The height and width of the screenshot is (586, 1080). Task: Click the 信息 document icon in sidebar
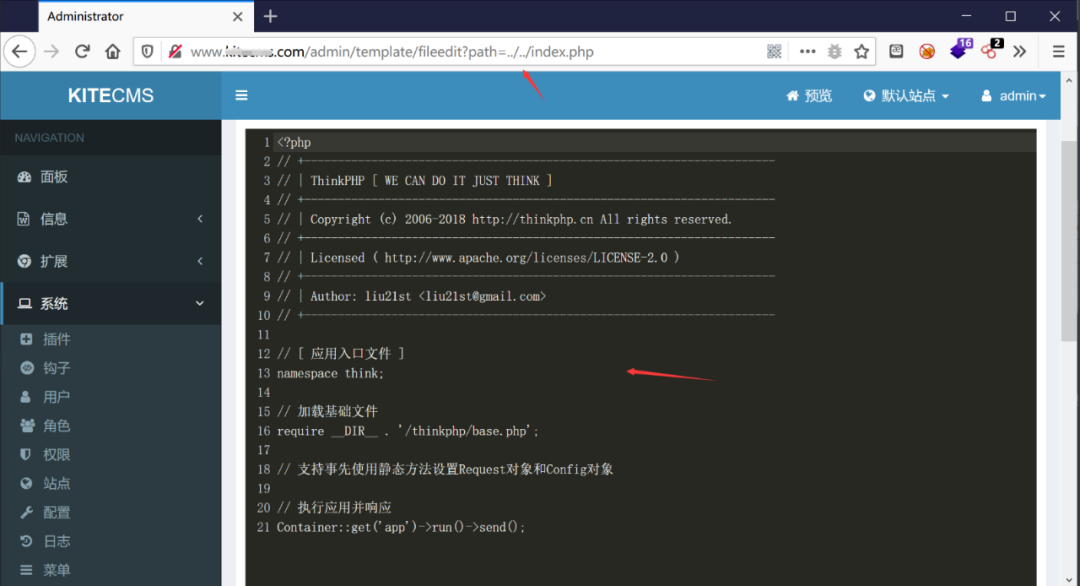23,219
